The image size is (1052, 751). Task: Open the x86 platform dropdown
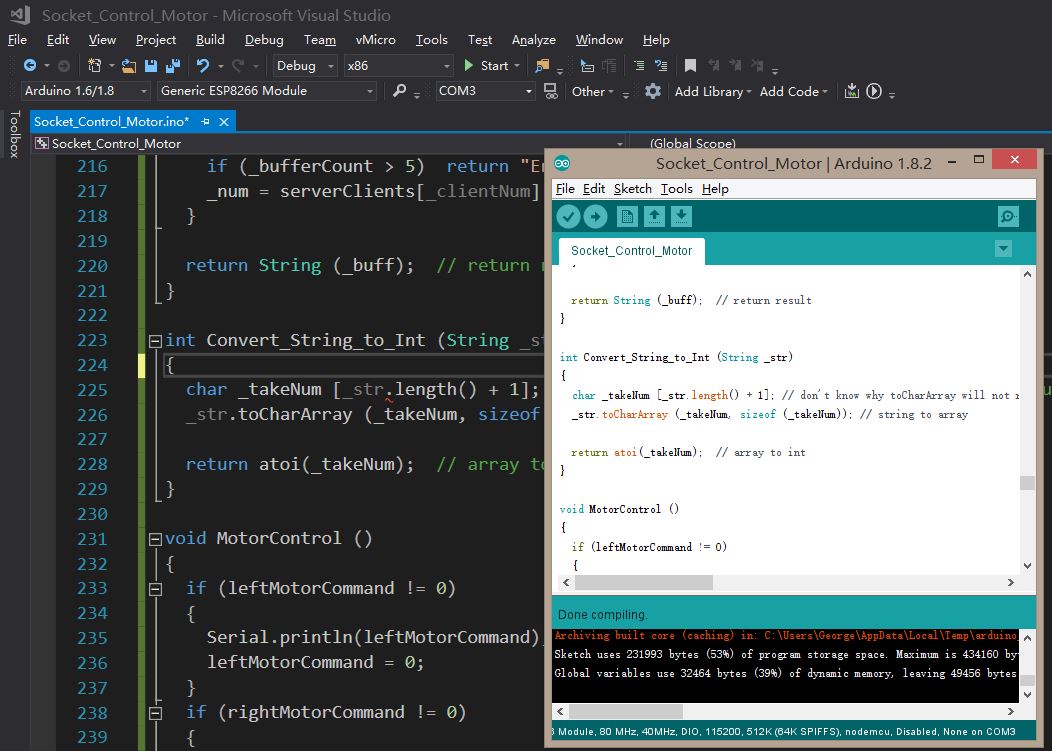click(x=399, y=65)
